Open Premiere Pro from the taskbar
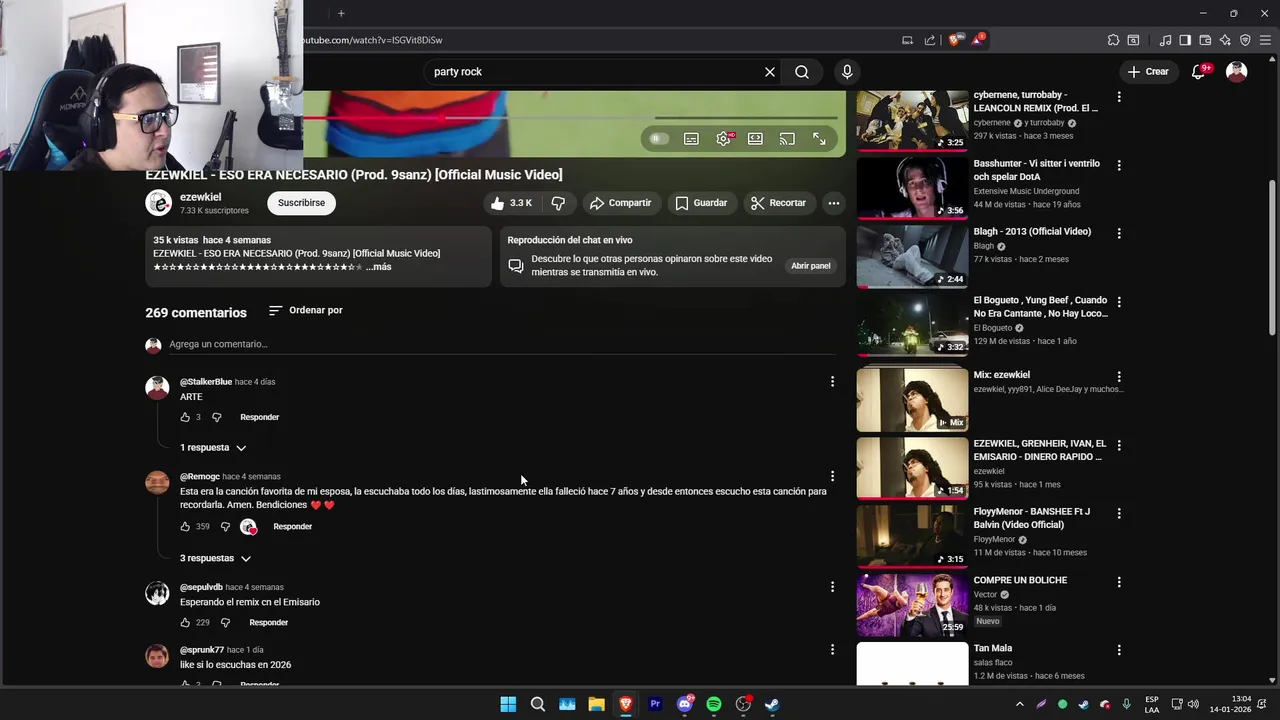 click(655, 704)
